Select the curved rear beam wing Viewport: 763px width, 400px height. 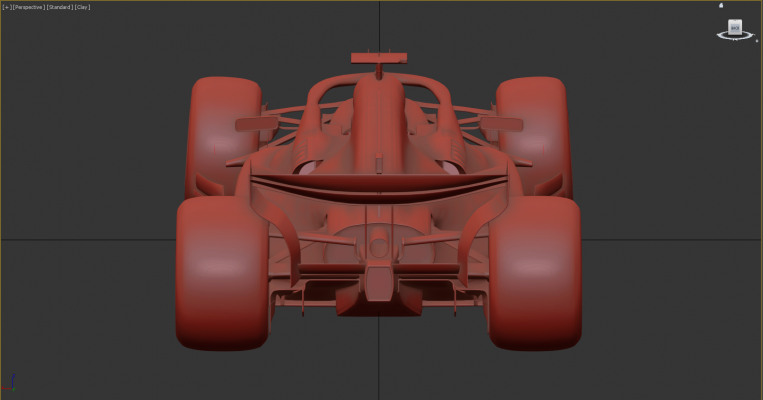(379, 185)
